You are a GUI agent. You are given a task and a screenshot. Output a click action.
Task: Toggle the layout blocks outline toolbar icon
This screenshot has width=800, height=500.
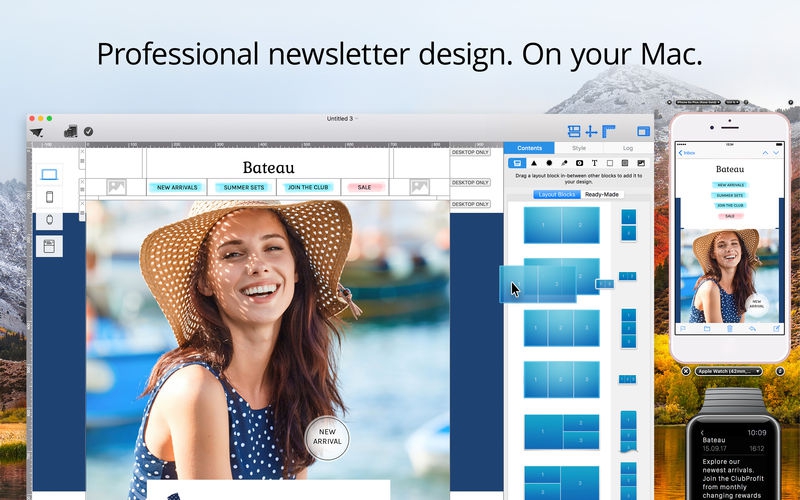(574, 131)
